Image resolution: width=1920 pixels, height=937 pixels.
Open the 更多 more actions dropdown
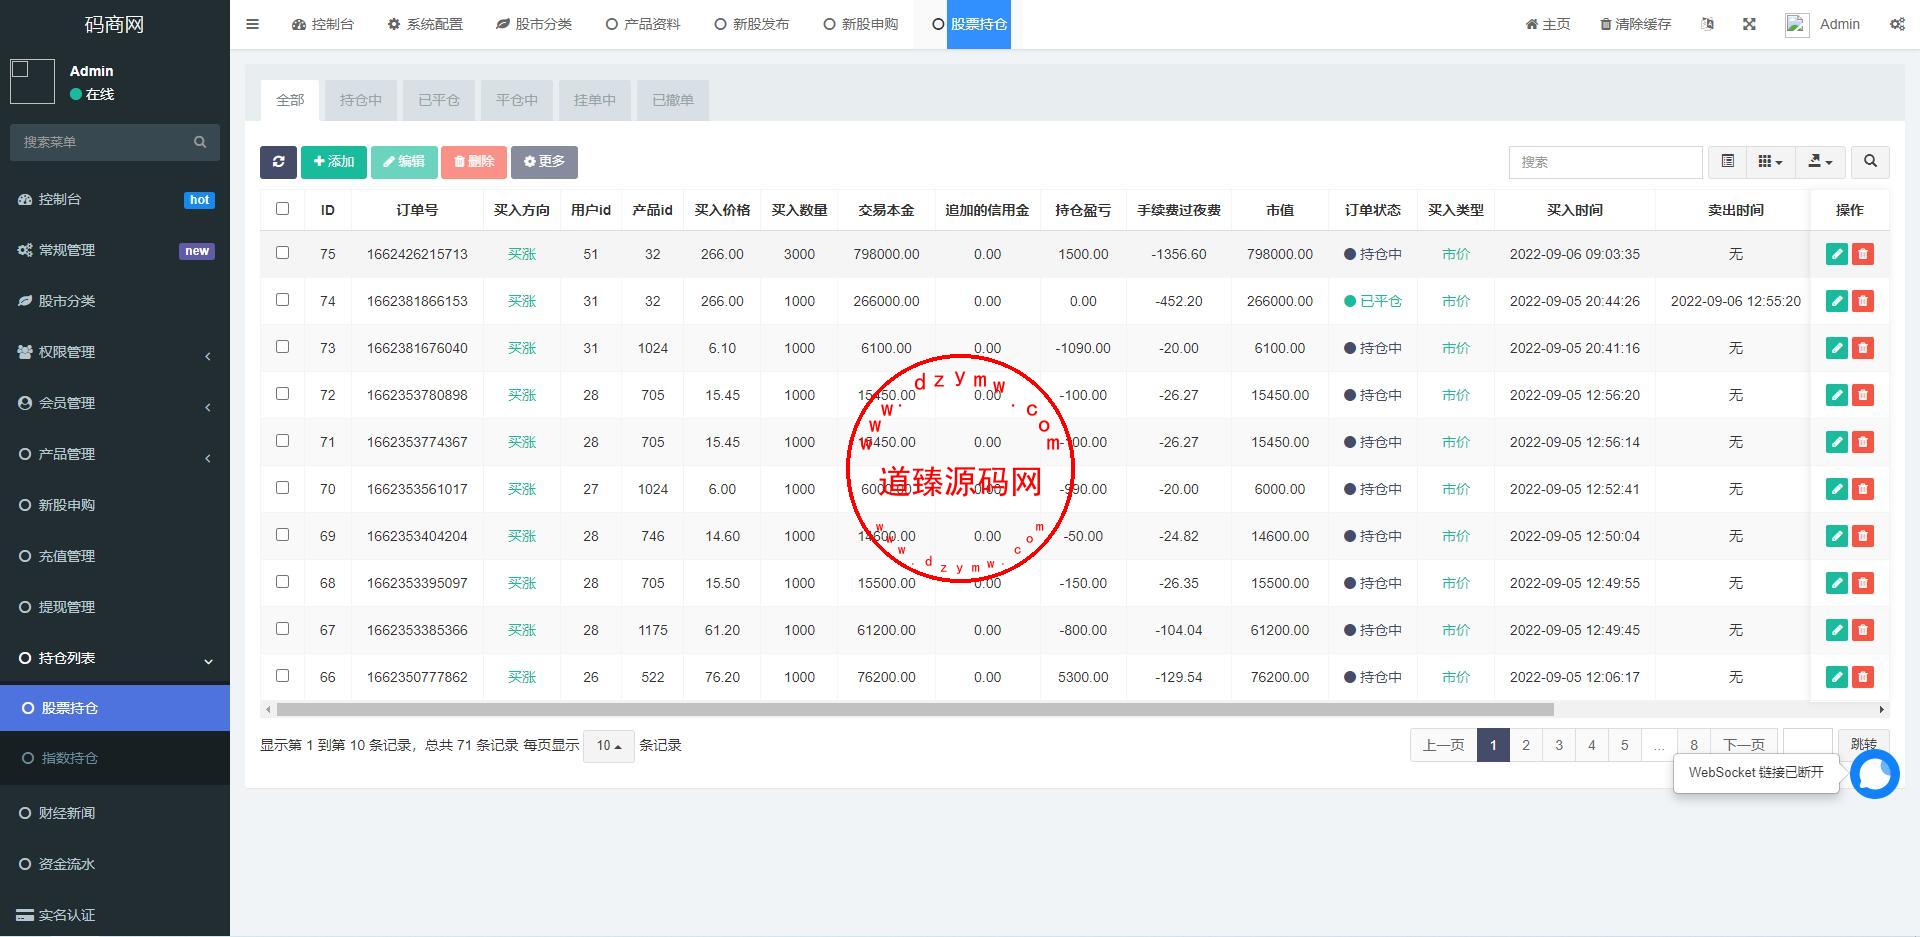pyautogui.click(x=544, y=162)
